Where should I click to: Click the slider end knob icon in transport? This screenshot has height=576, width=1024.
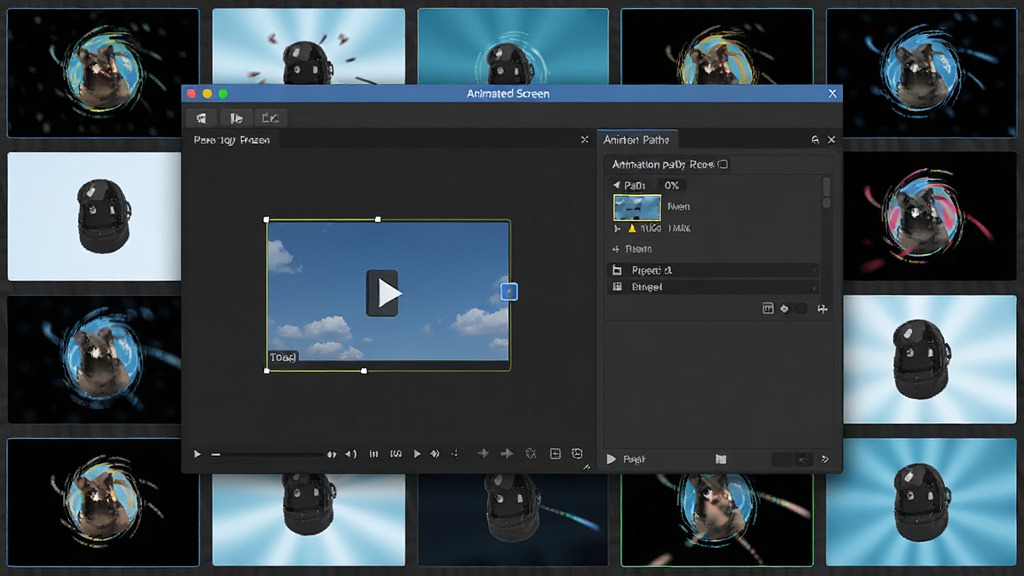click(x=332, y=454)
